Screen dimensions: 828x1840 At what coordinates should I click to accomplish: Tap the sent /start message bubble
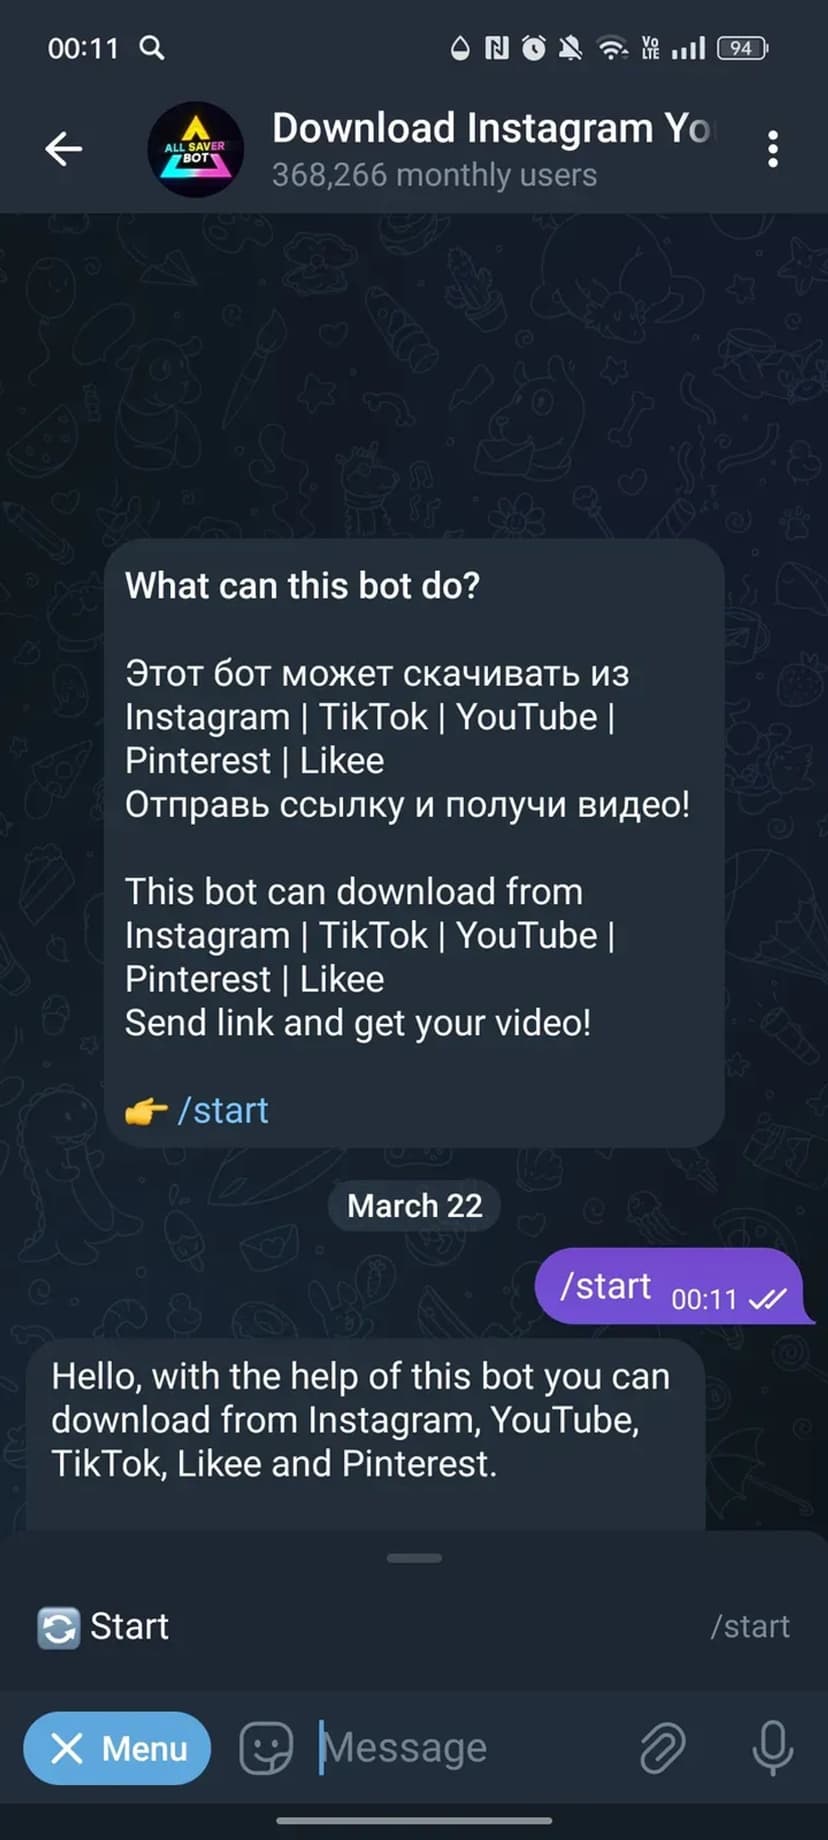coord(673,1286)
